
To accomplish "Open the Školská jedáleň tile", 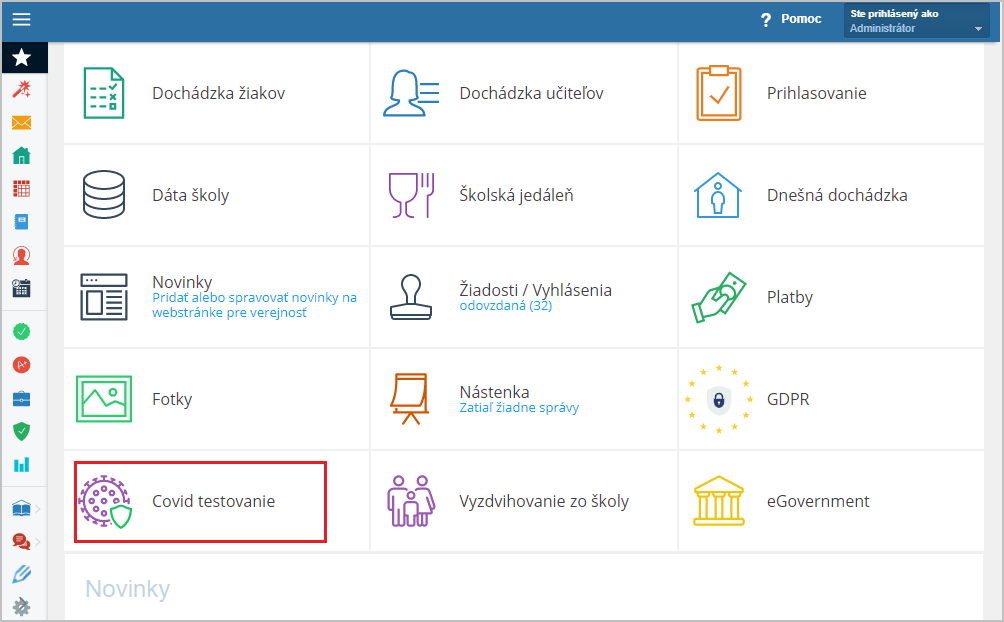I will (x=516, y=195).
